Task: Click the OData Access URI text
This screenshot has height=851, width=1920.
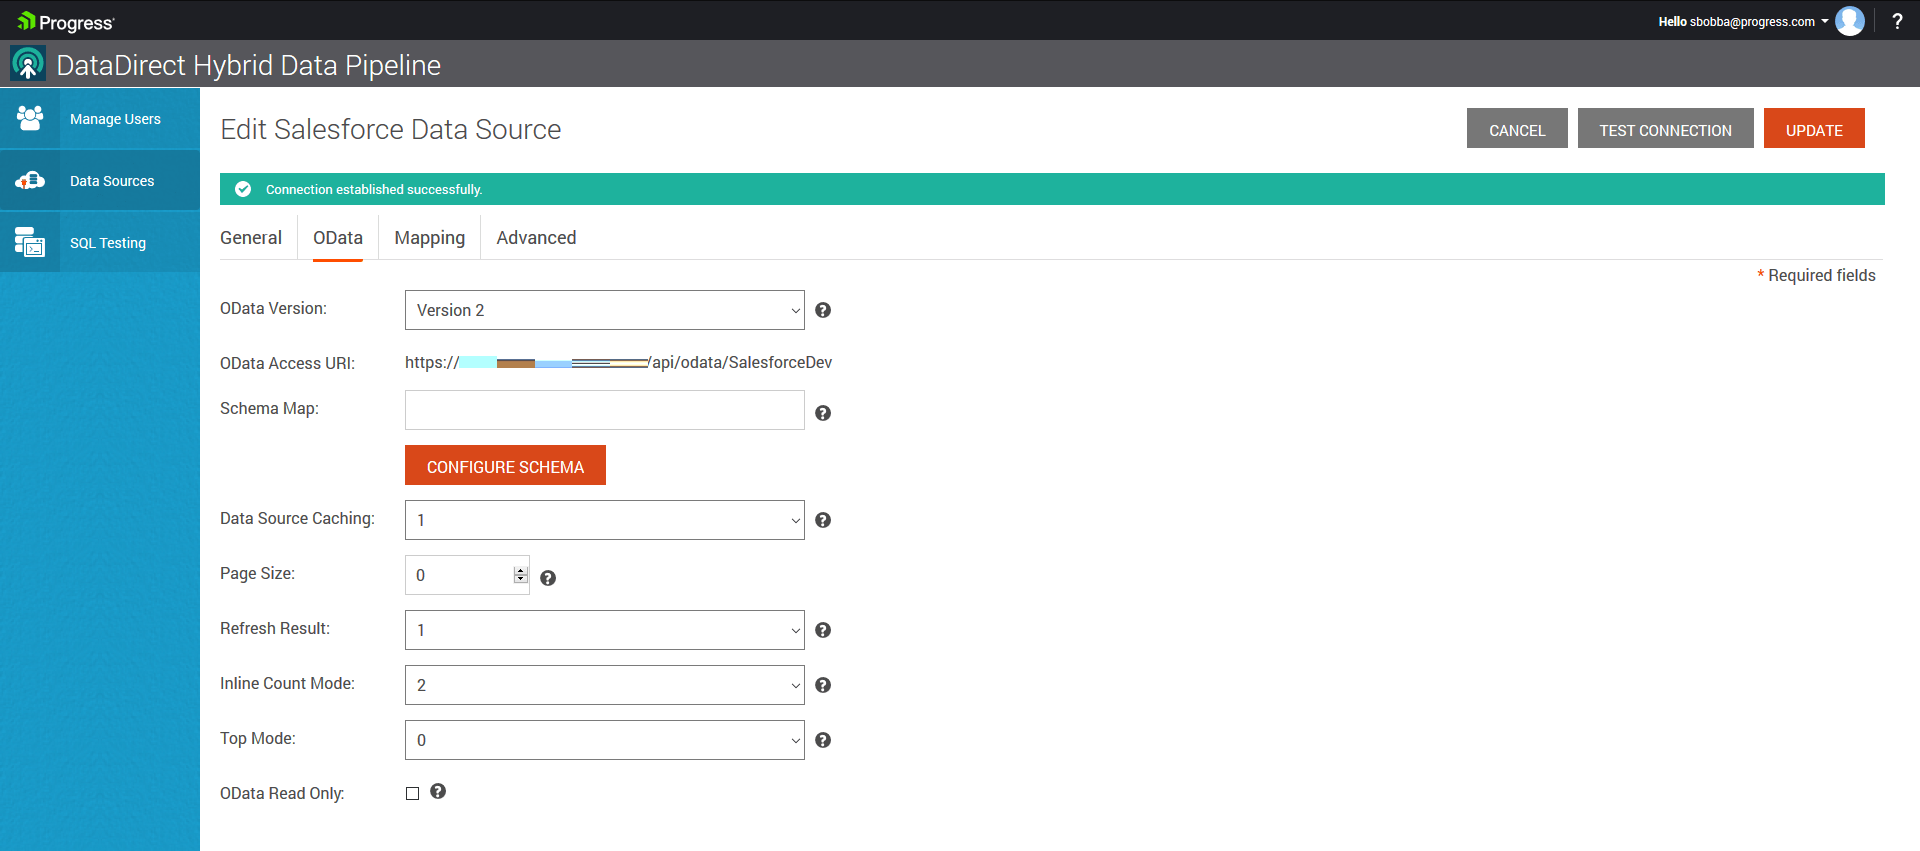Action: coord(618,362)
